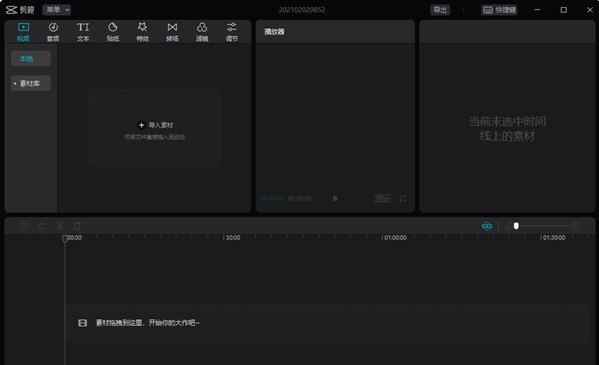Click the play button in the player

[x=335, y=198]
